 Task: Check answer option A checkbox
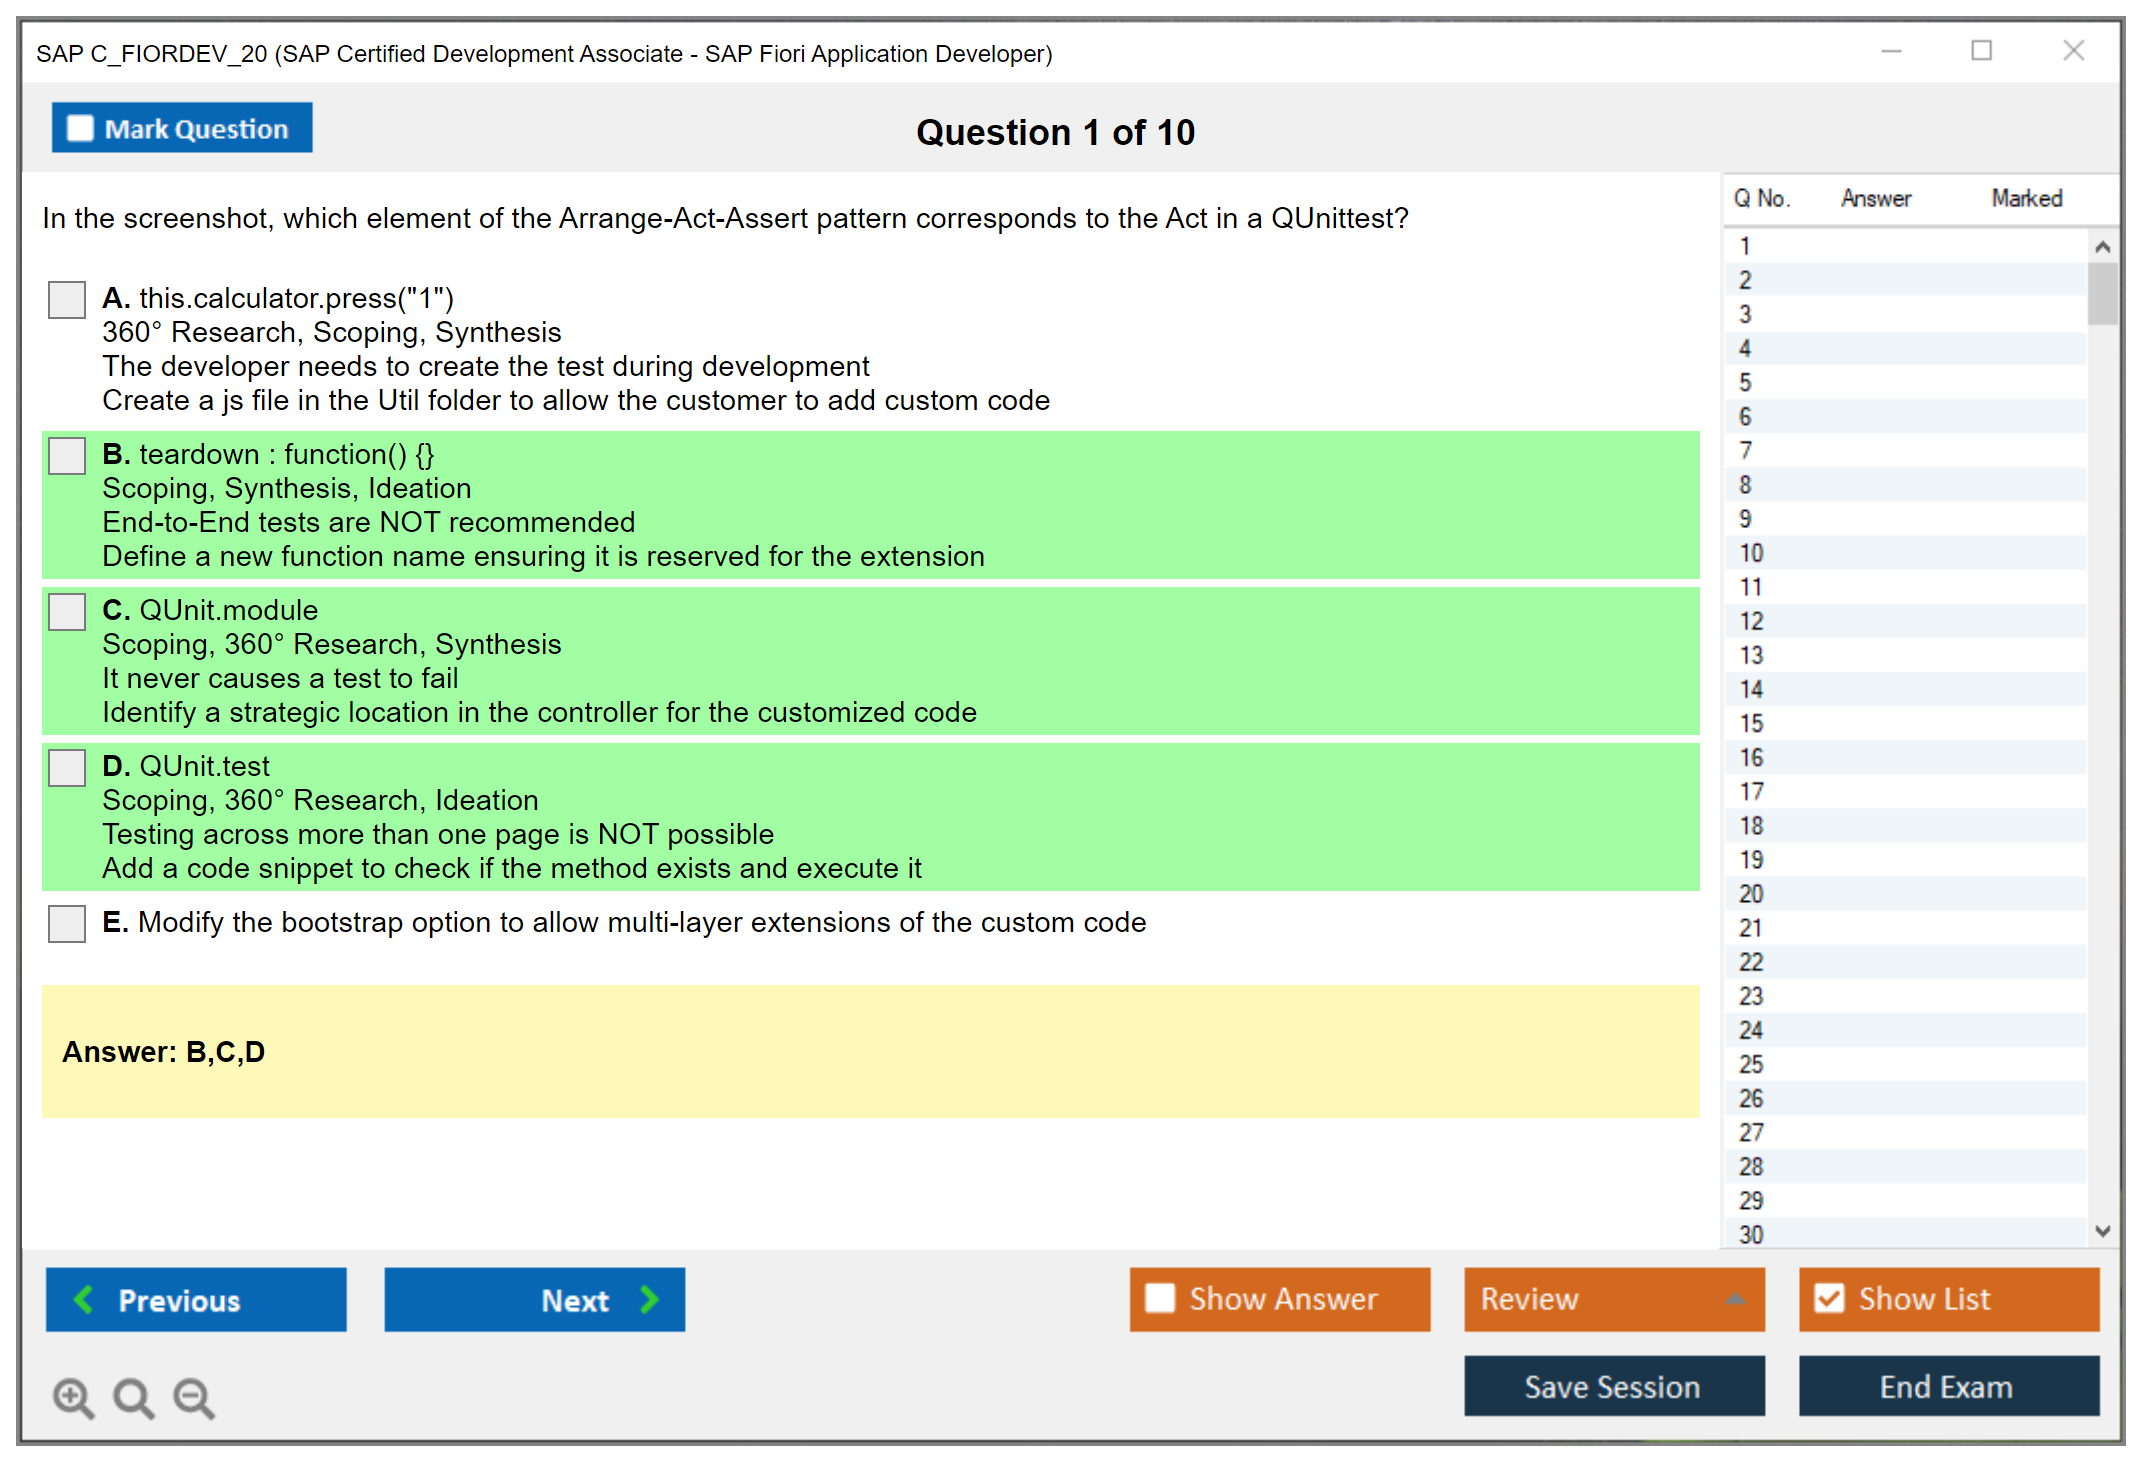coord(67,300)
